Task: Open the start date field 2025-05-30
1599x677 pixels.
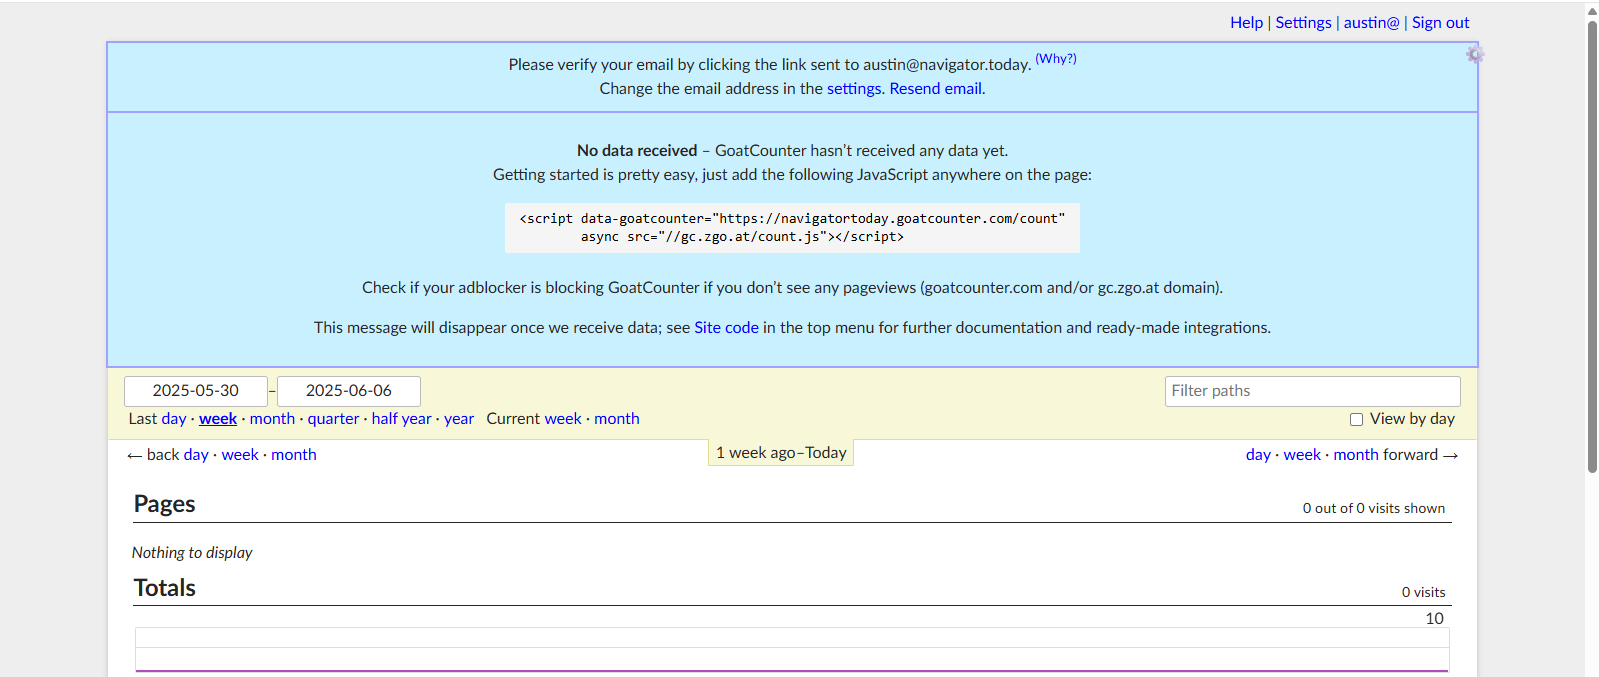Action: [x=196, y=391]
